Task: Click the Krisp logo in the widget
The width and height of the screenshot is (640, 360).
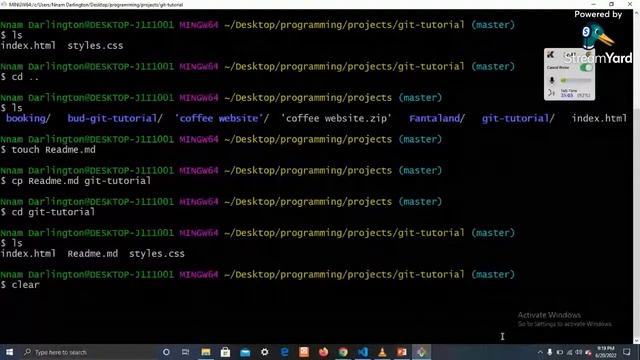Action: [551, 54]
